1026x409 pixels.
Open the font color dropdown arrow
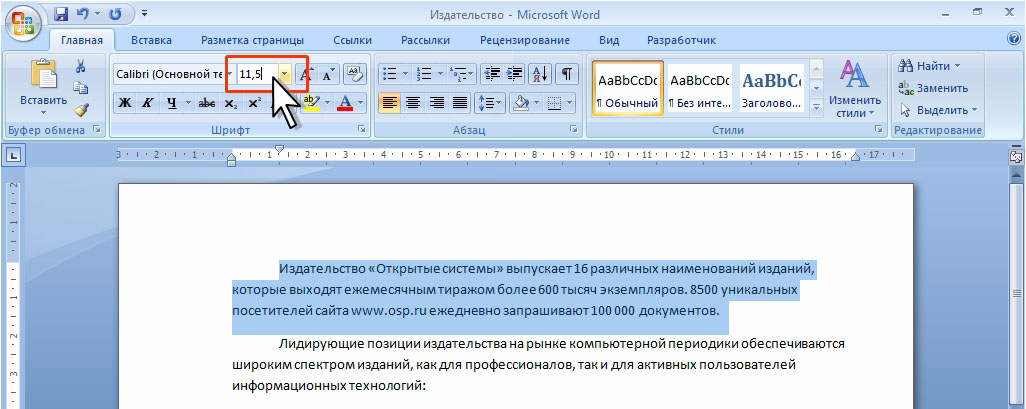tap(363, 103)
